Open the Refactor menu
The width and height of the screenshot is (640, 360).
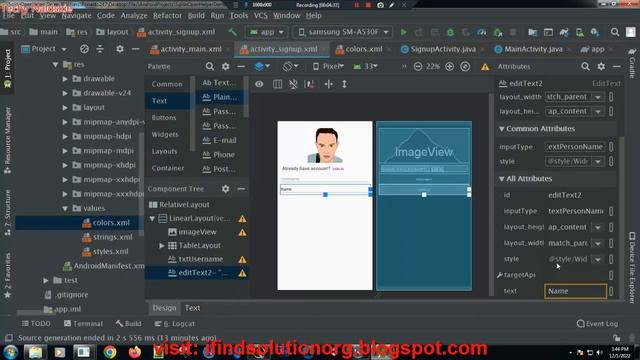click(x=167, y=16)
